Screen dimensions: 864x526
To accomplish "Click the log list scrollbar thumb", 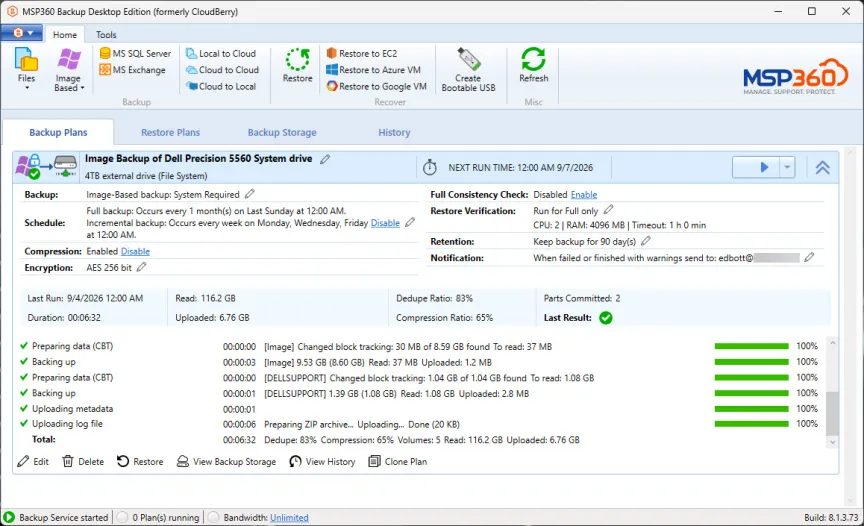I will pos(832,413).
